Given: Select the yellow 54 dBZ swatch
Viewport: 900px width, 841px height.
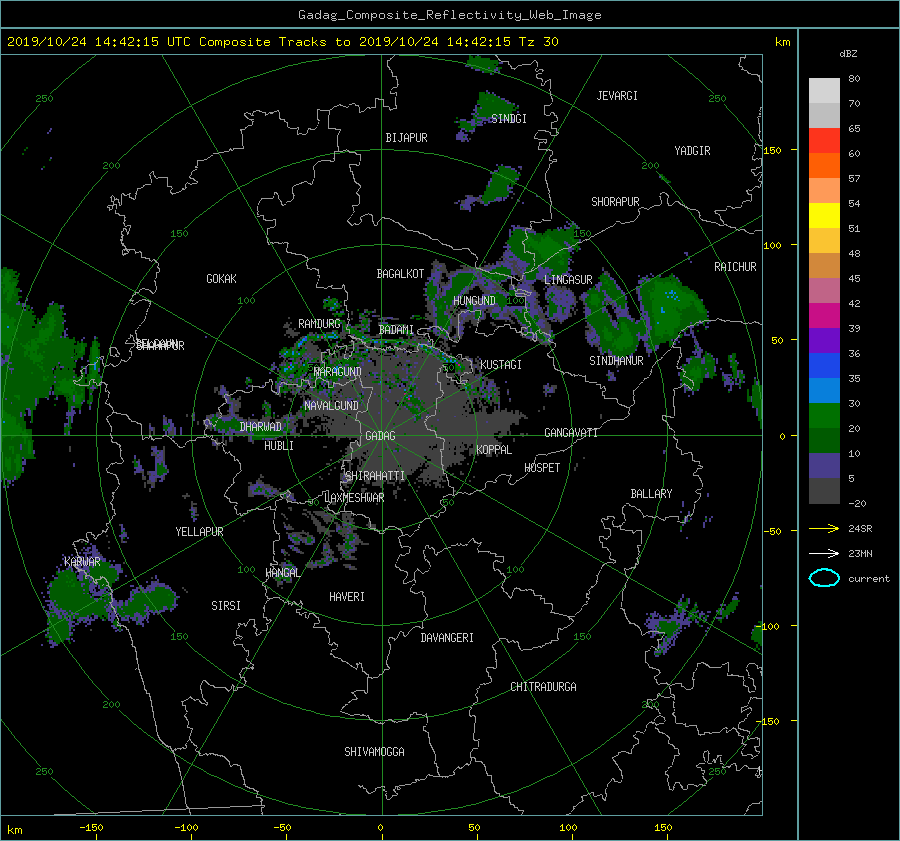Looking at the screenshot, I should [824, 215].
